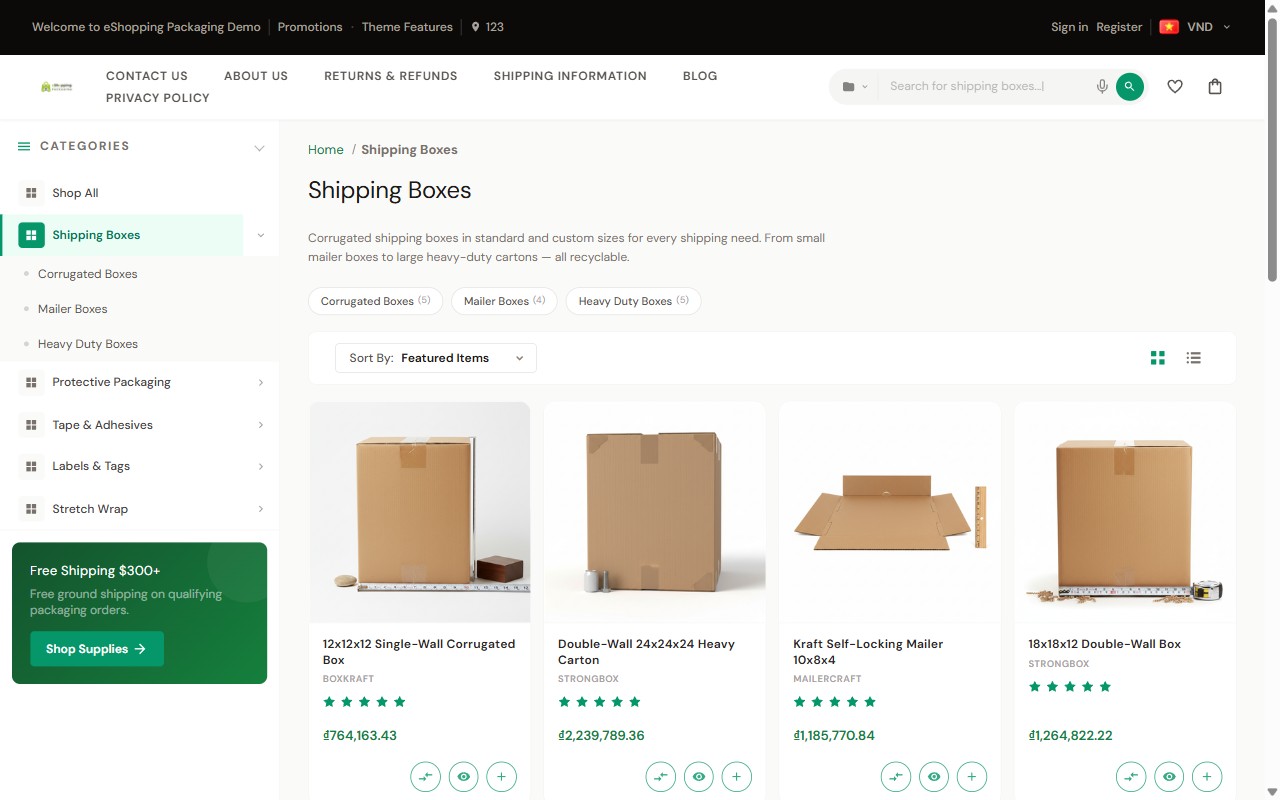Open the Kraft Self-Locking Mailer product image
Viewport: 1280px width, 800px height.
pyautogui.click(x=890, y=513)
